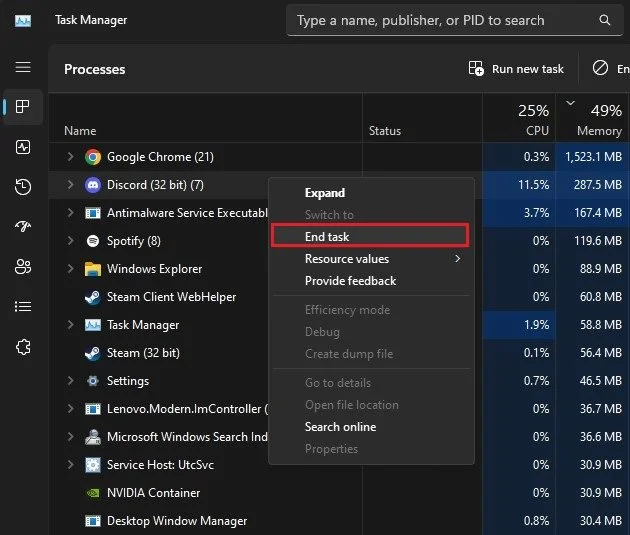
Task: Click the Windows Explorer folder icon
Action: [93, 269]
